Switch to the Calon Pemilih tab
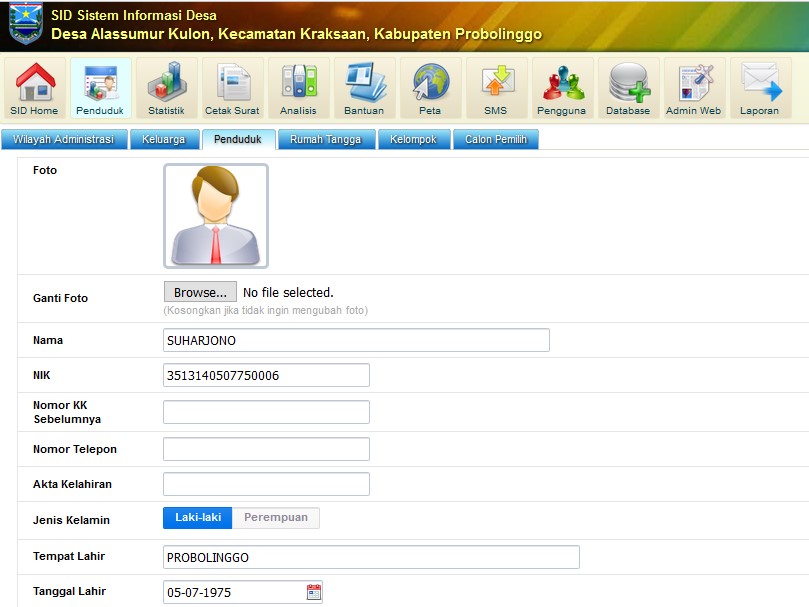This screenshot has height=607, width=809. tap(496, 139)
